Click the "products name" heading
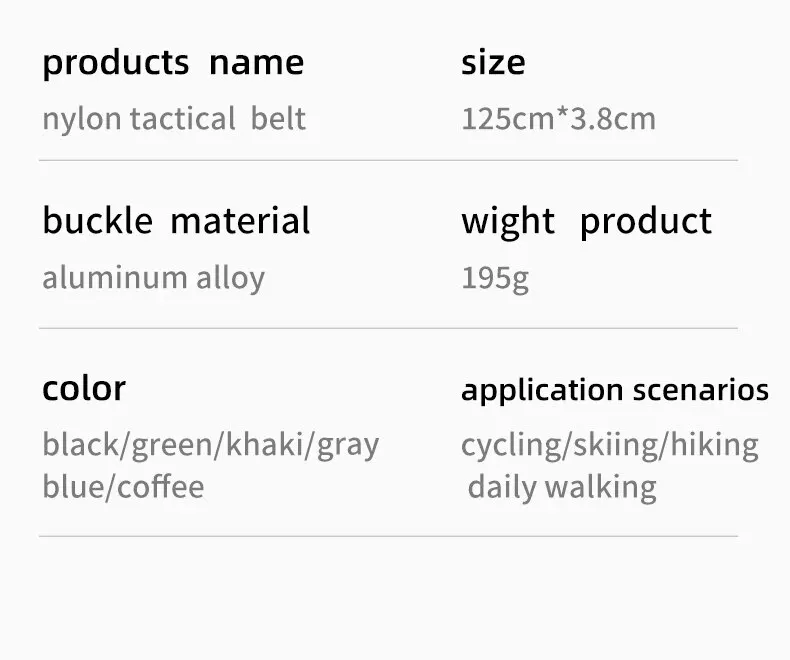The height and width of the screenshot is (660, 790). click(173, 63)
